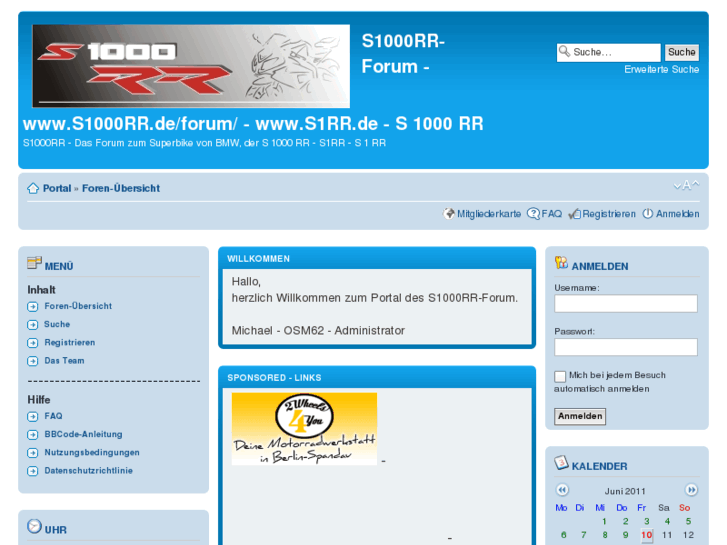Select day 10 in the calendar

pyautogui.click(x=646, y=535)
